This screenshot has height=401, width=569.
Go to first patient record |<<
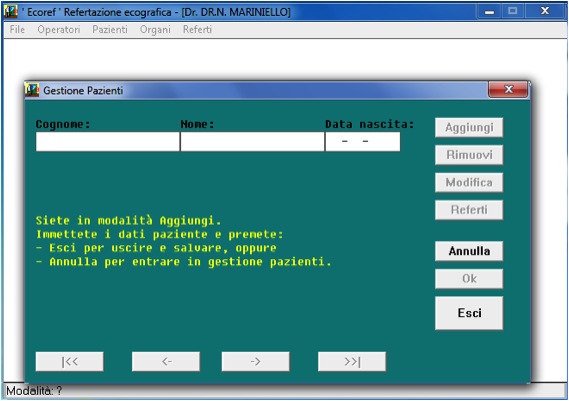click(69, 361)
